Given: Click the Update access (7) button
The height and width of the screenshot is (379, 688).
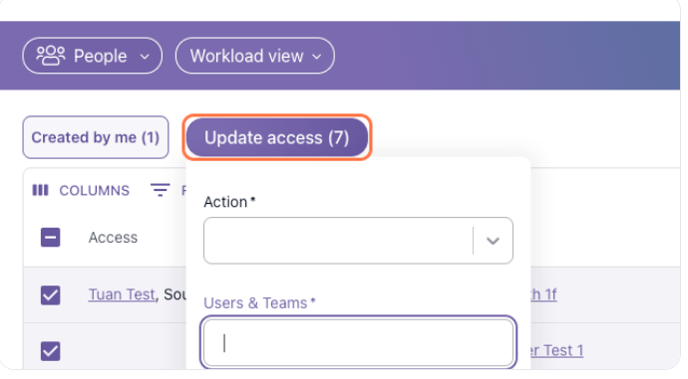Looking at the screenshot, I should tap(277, 137).
